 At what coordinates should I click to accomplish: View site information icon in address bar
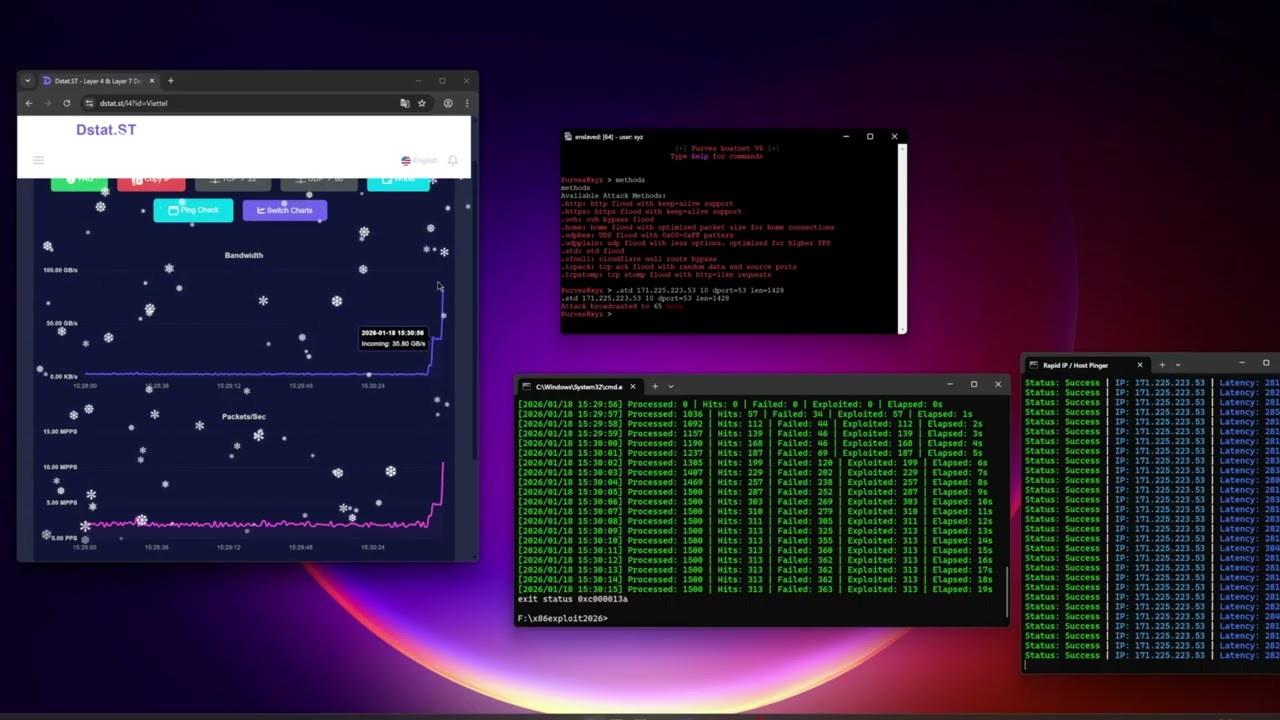[x=89, y=103]
